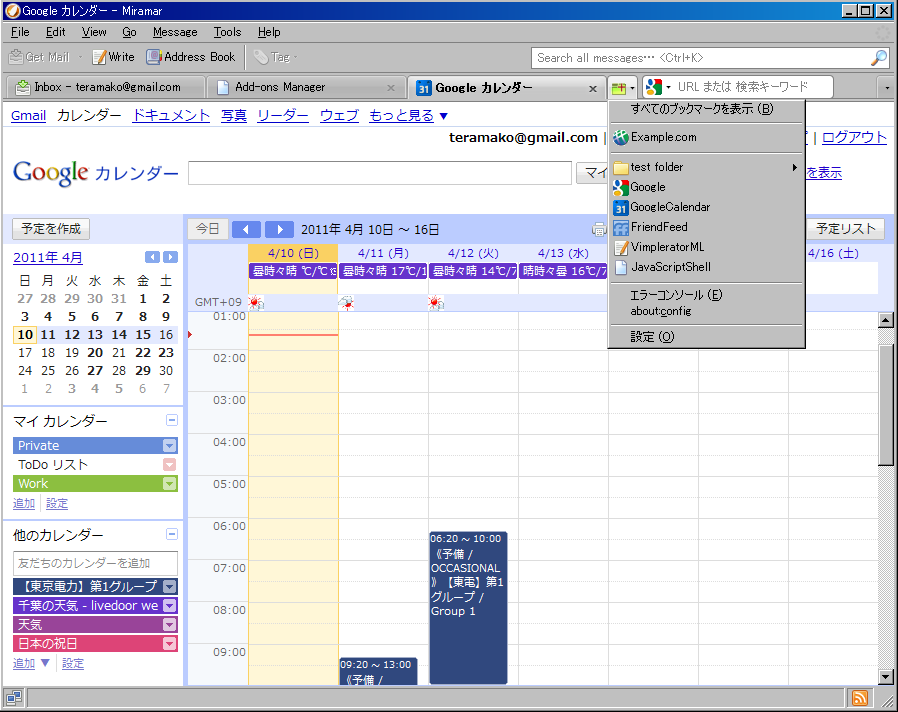Image resolution: width=898 pixels, height=712 pixels.
Task: Go to next week arrow button
Action: (x=279, y=230)
